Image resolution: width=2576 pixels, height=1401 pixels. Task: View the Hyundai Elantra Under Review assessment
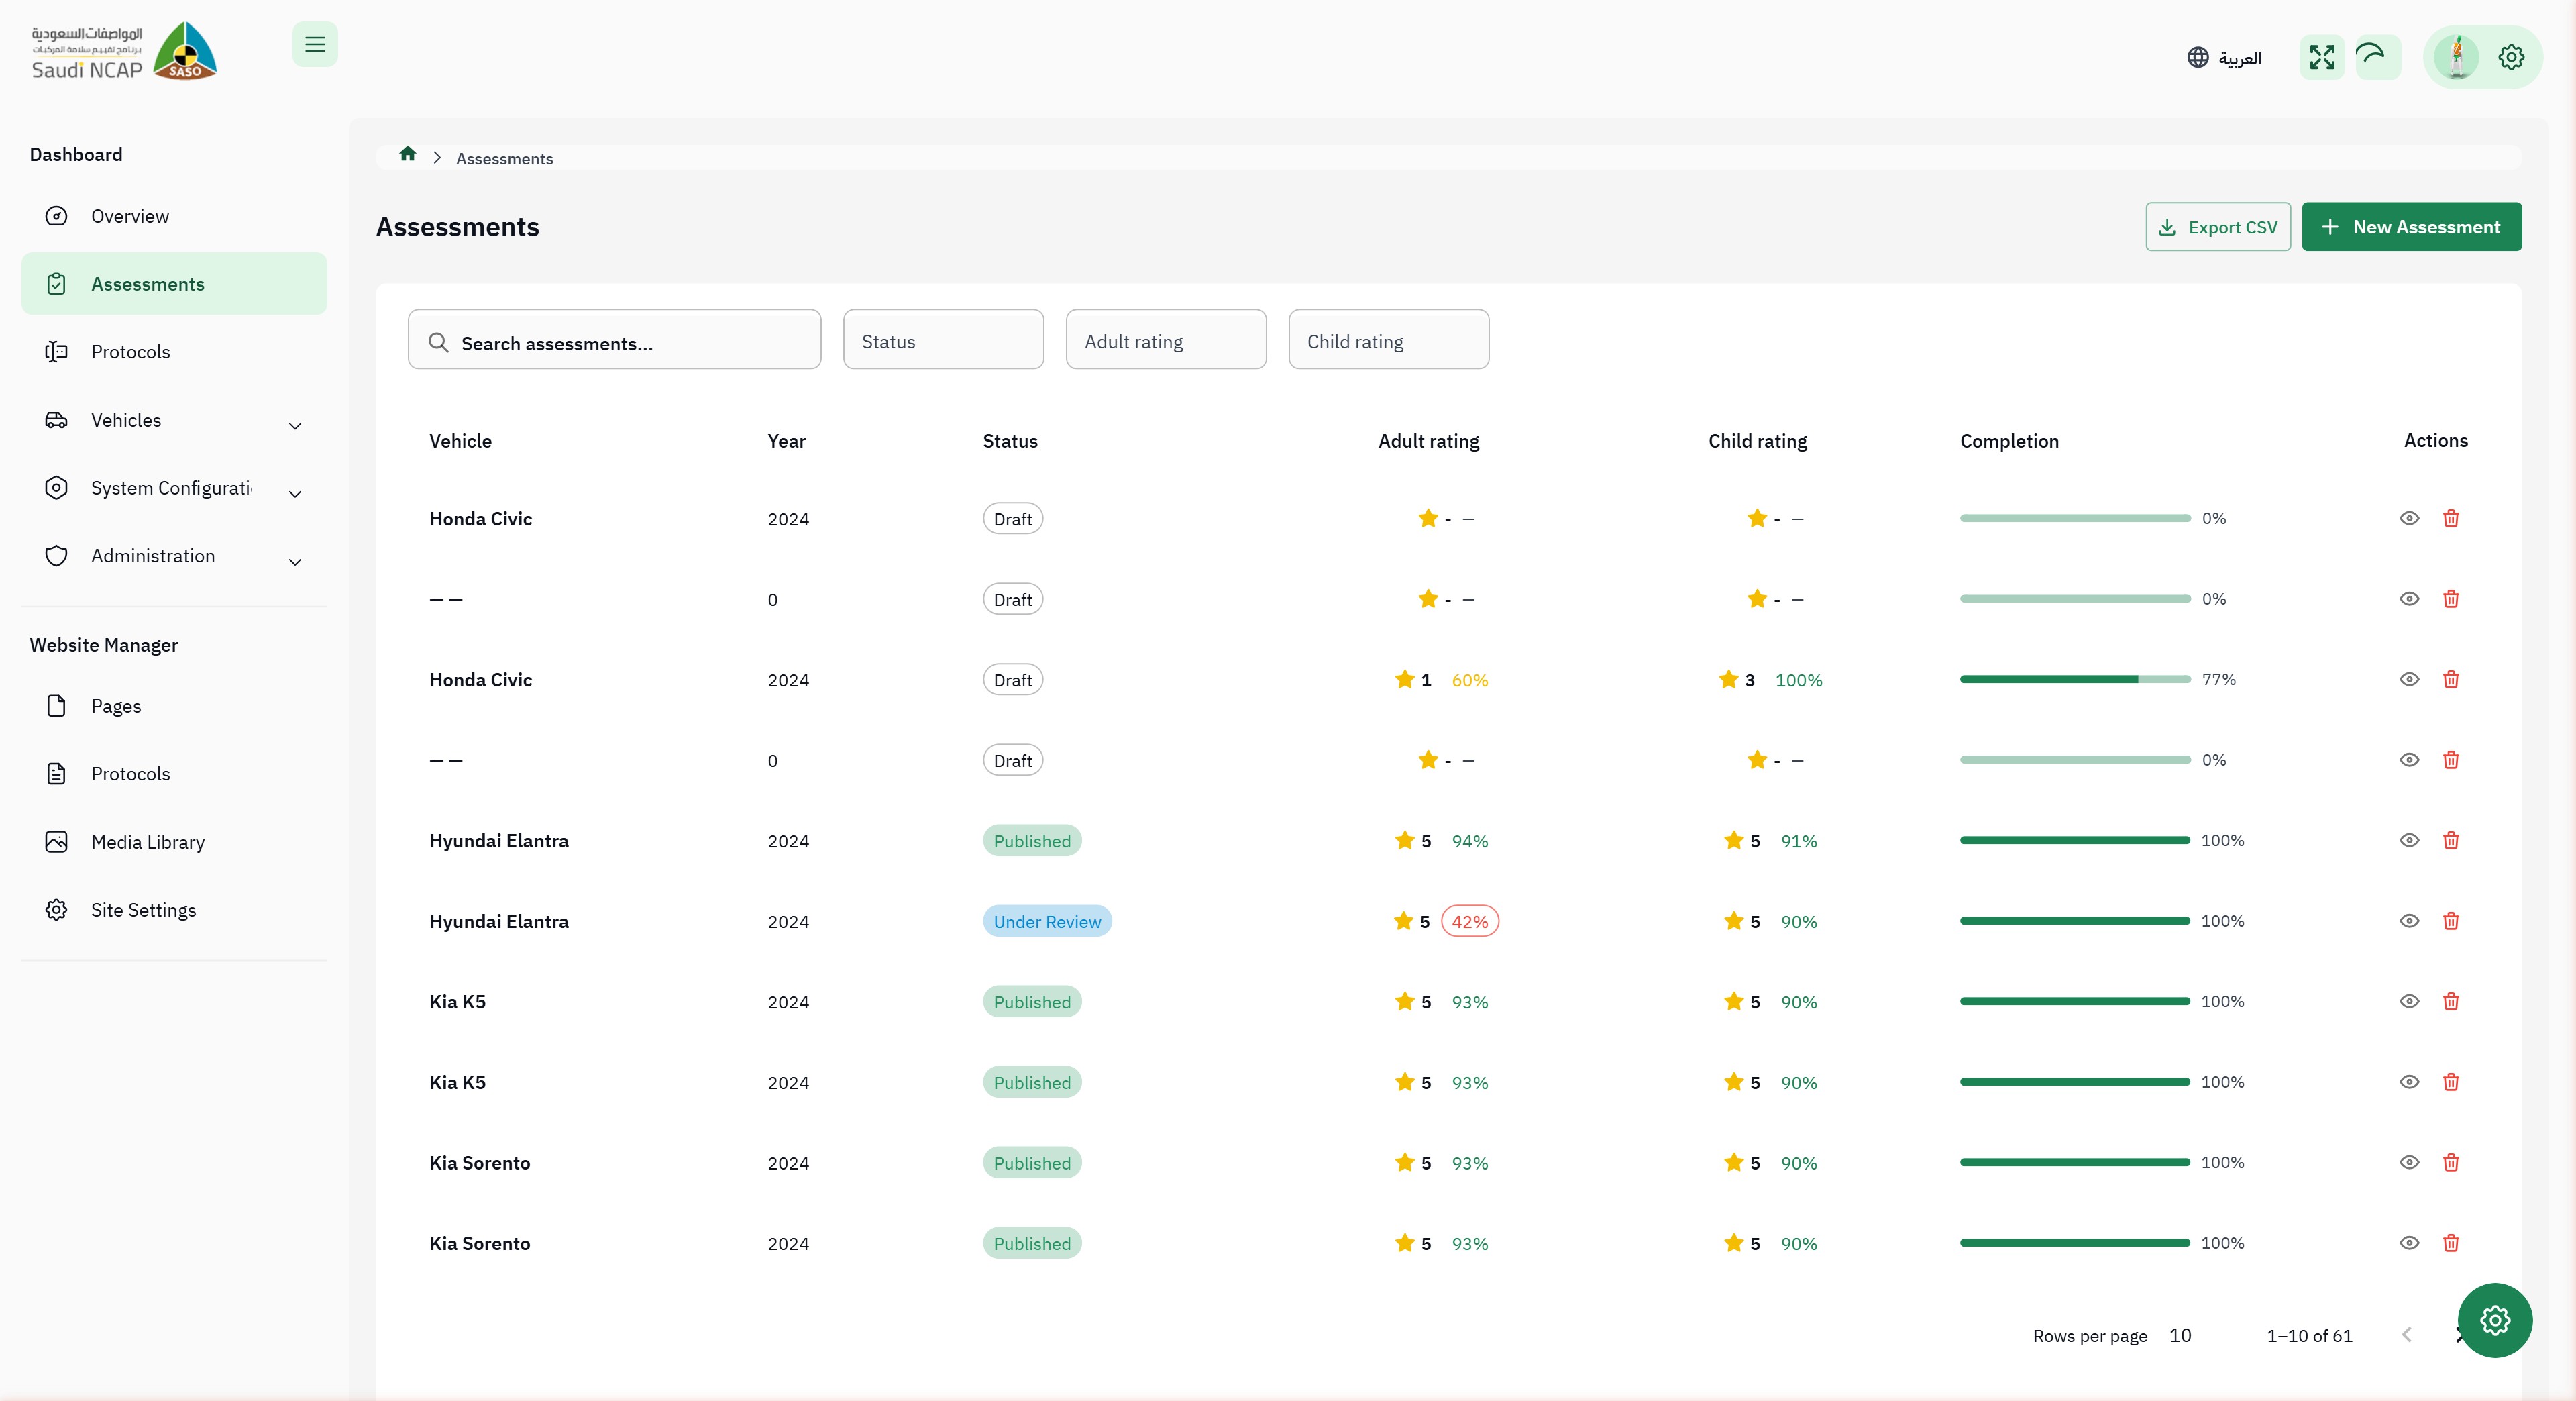click(2410, 921)
